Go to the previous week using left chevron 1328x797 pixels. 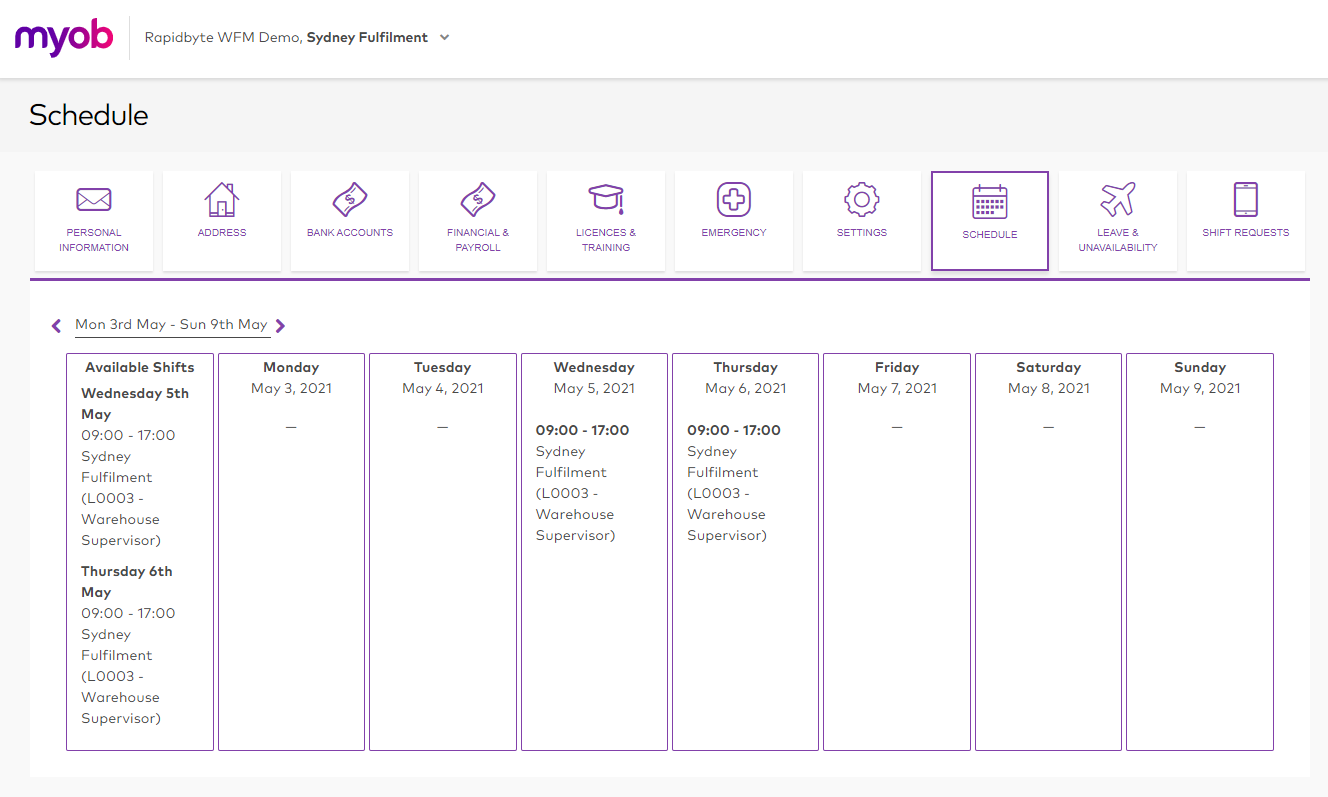pyautogui.click(x=57, y=325)
